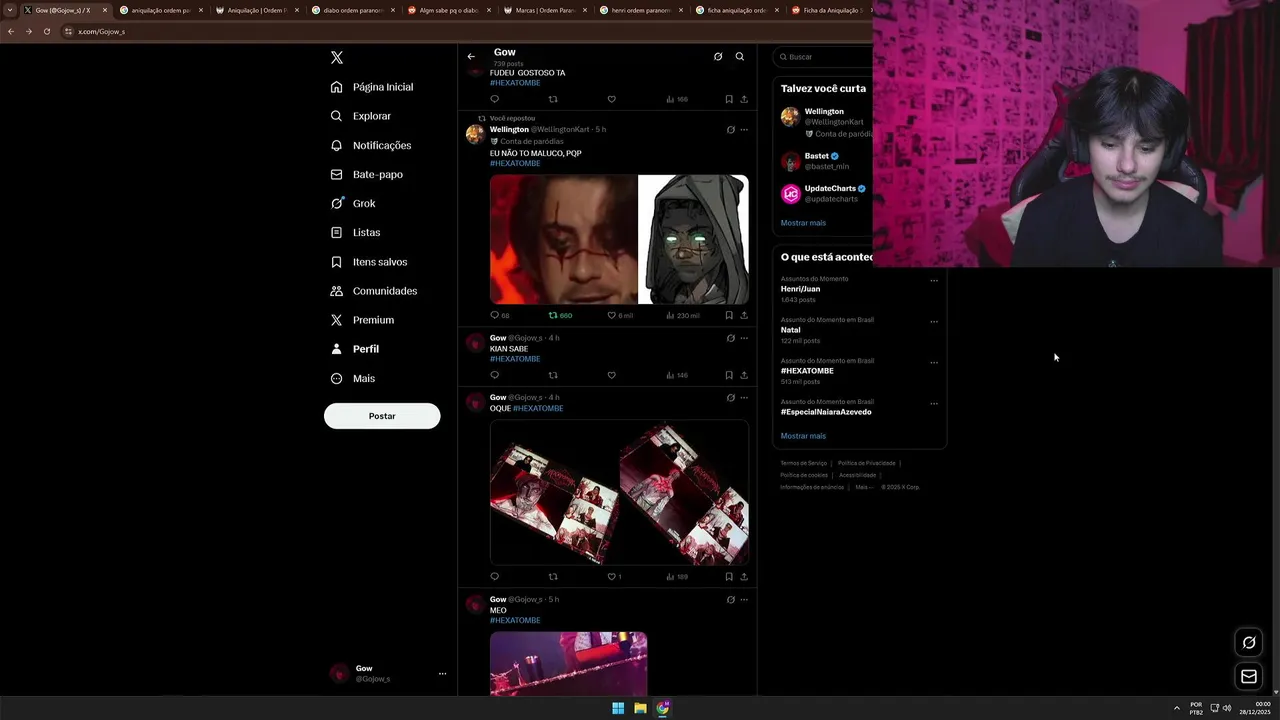Screen dimensions: 1280x720
Task: Click the Buscar search field
Action: [824, 57]
